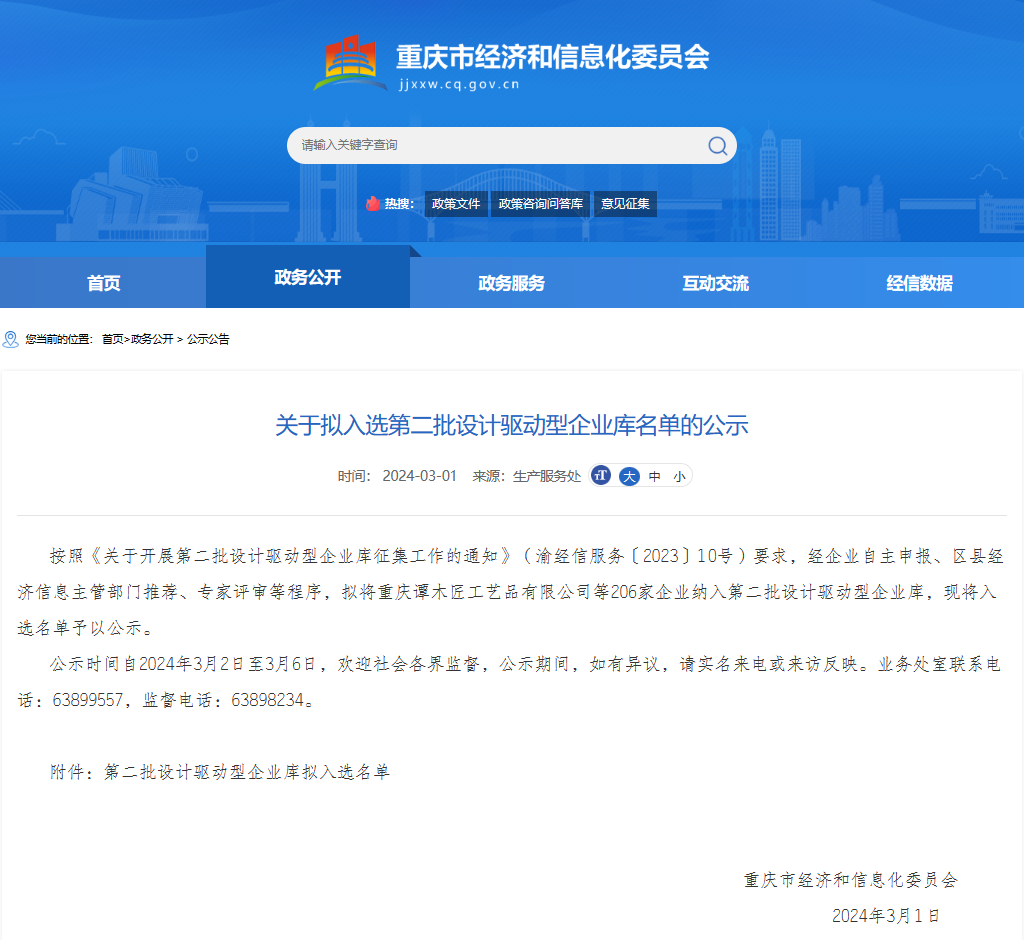Select small font size 小
Screen dimensions: 1024x940
pos(679,476)
